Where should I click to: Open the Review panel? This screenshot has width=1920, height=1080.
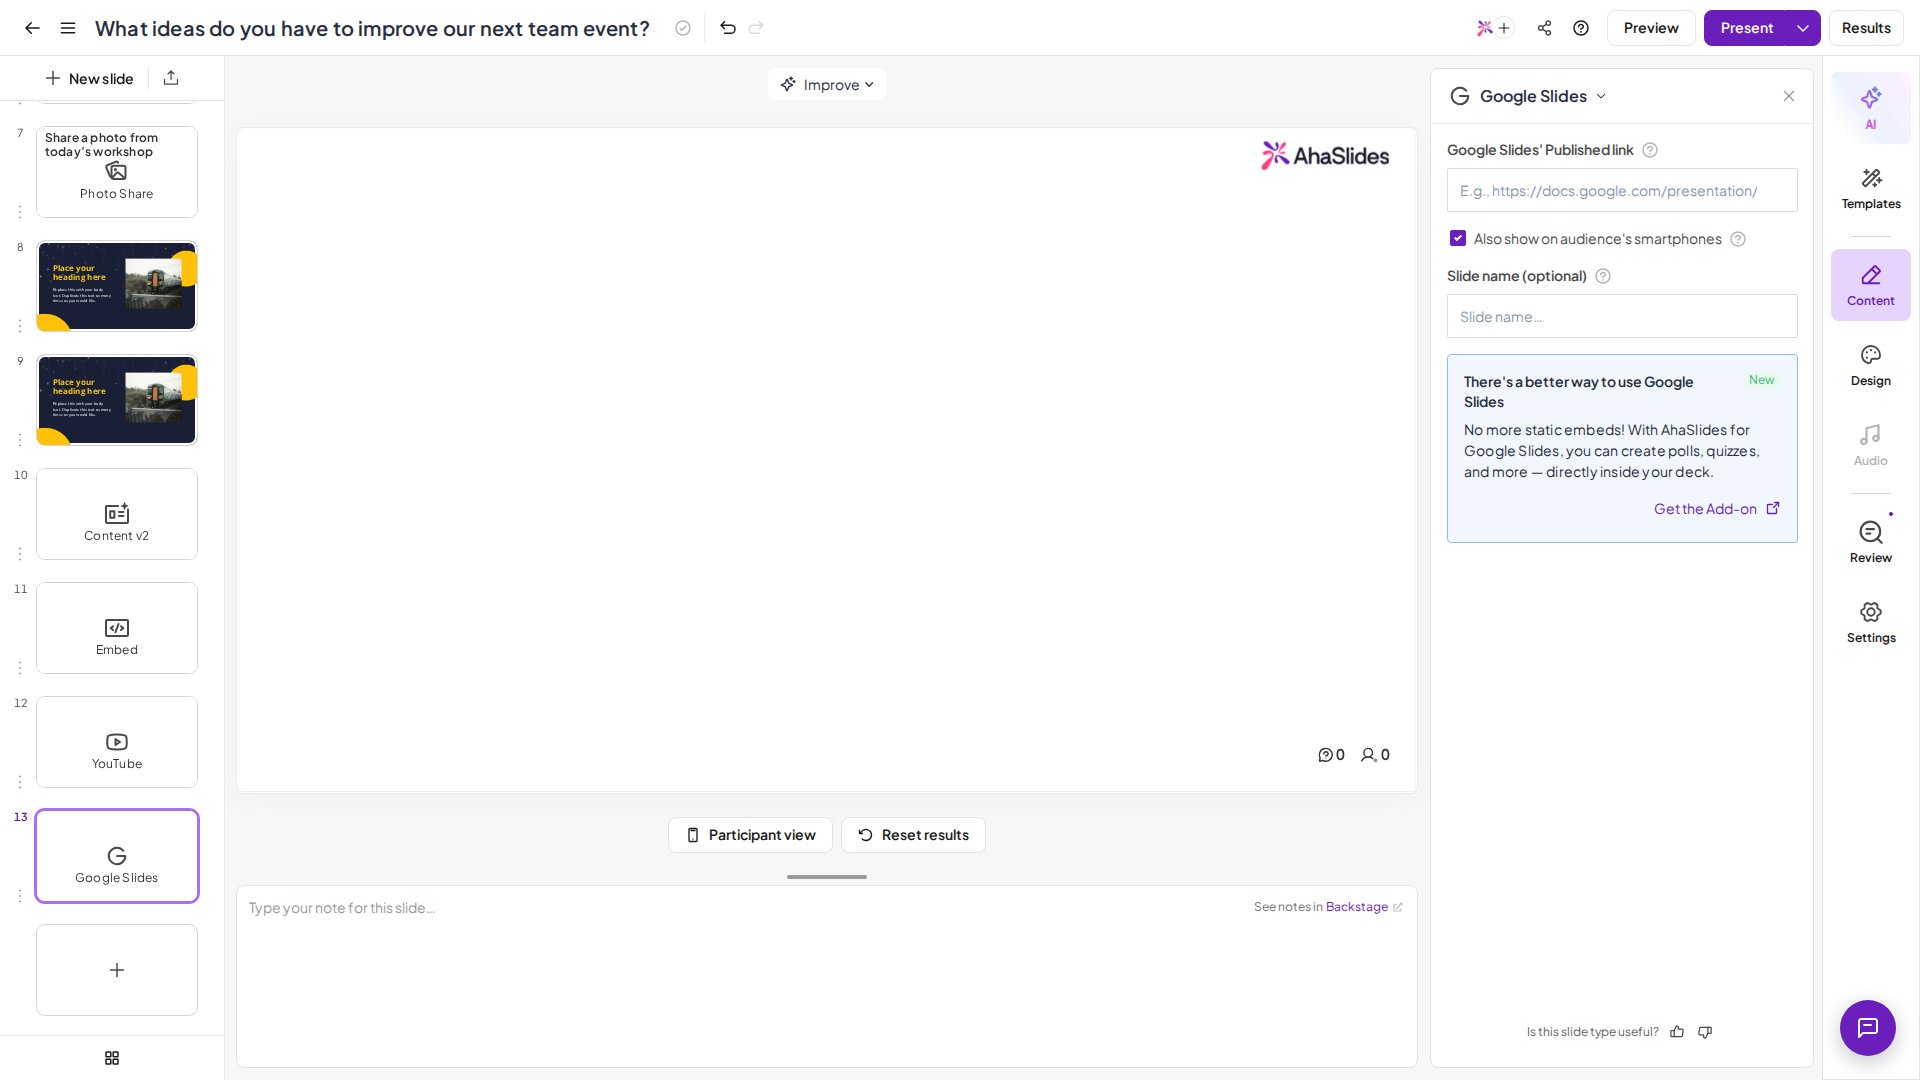[1870, 542]
